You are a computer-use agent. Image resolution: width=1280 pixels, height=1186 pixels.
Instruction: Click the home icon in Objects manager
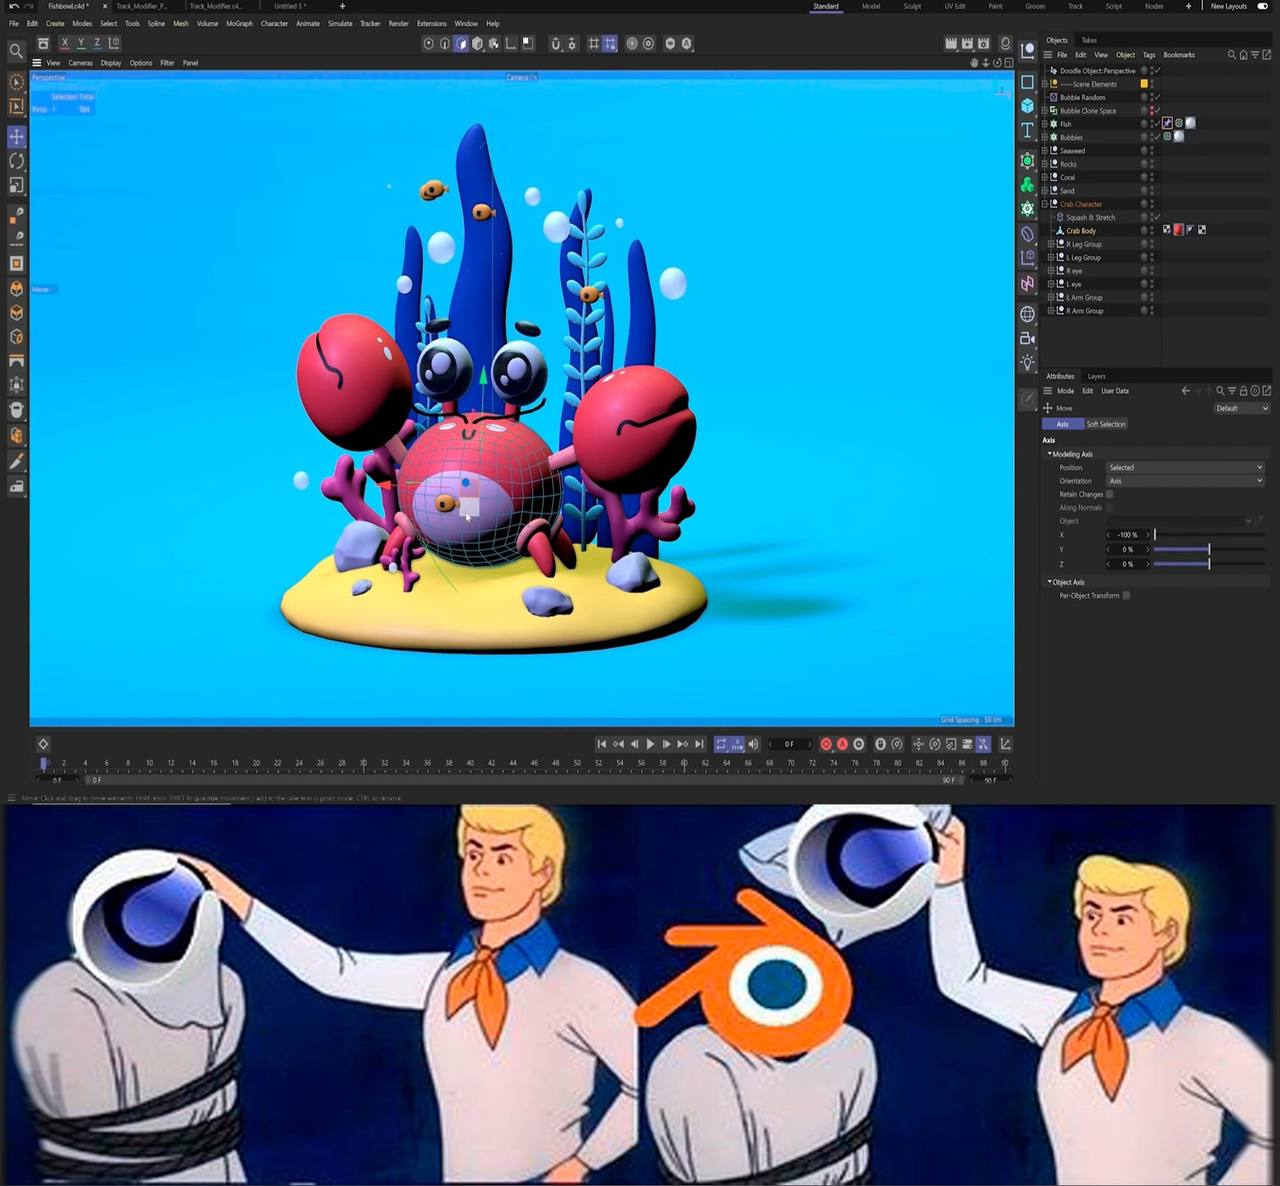click(1243, 55)
